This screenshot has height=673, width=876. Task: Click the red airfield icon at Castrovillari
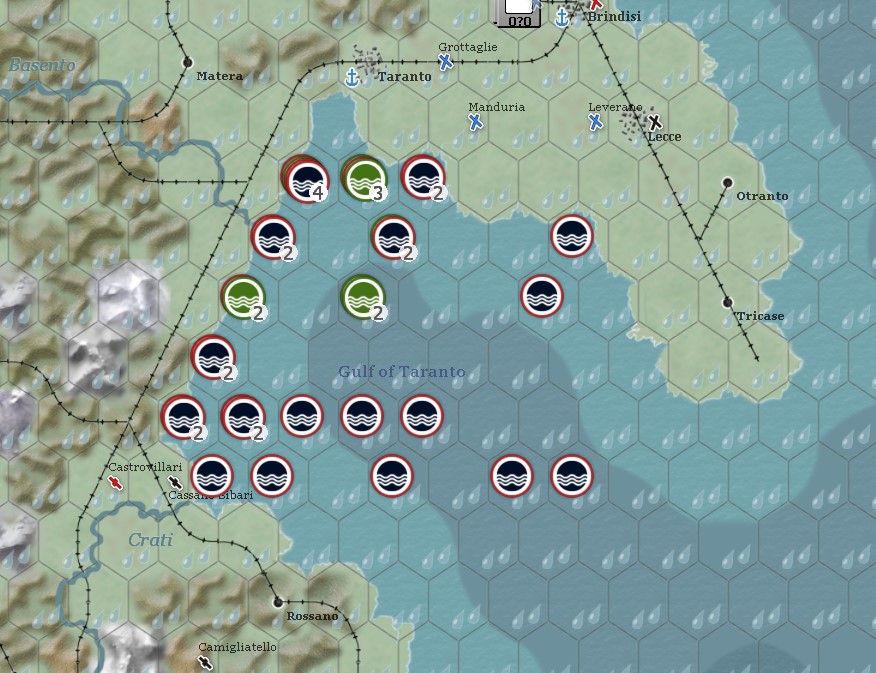[x=116, y=483]
